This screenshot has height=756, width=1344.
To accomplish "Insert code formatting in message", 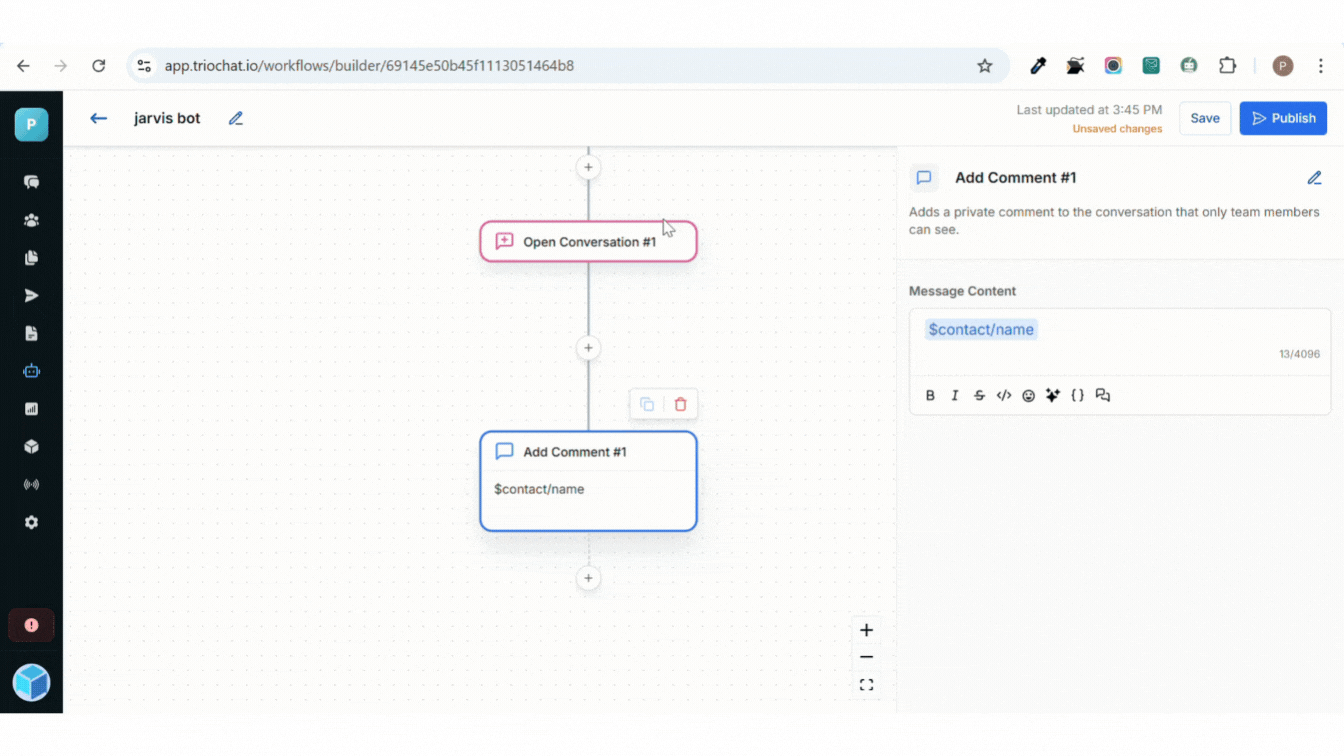I will (1004, 396).
